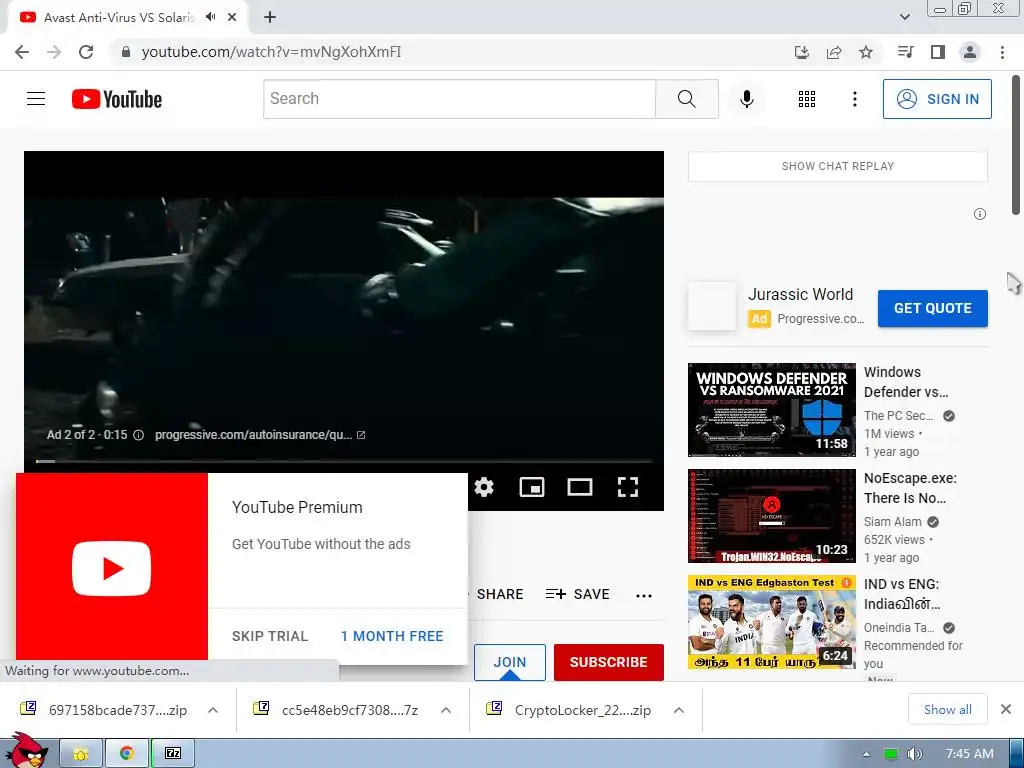Click the search magnifier button

click(686, 99)
